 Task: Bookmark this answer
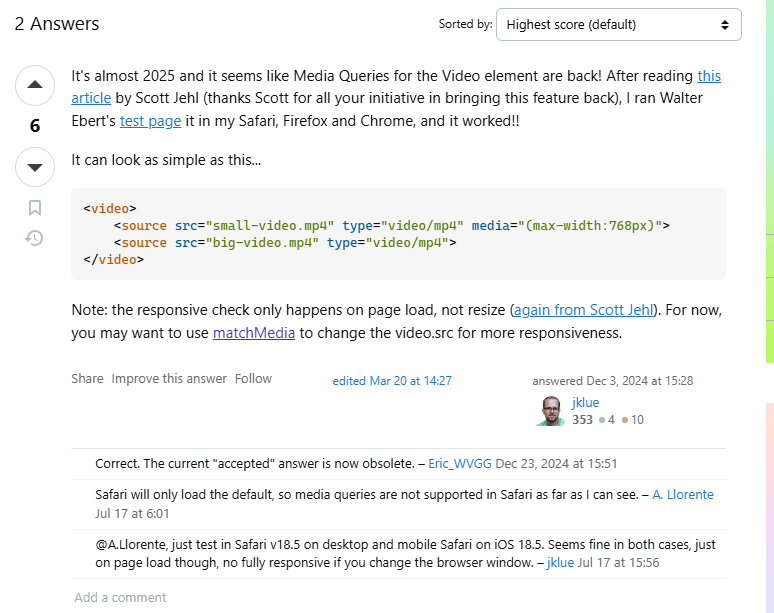point(35,208)
